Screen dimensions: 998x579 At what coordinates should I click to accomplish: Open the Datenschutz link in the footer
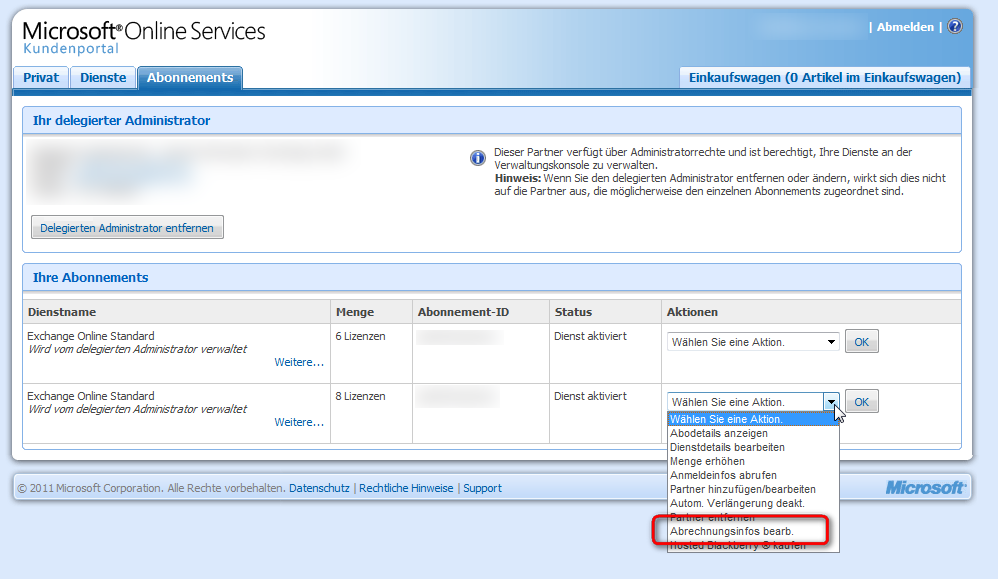(x=319, y=488)
